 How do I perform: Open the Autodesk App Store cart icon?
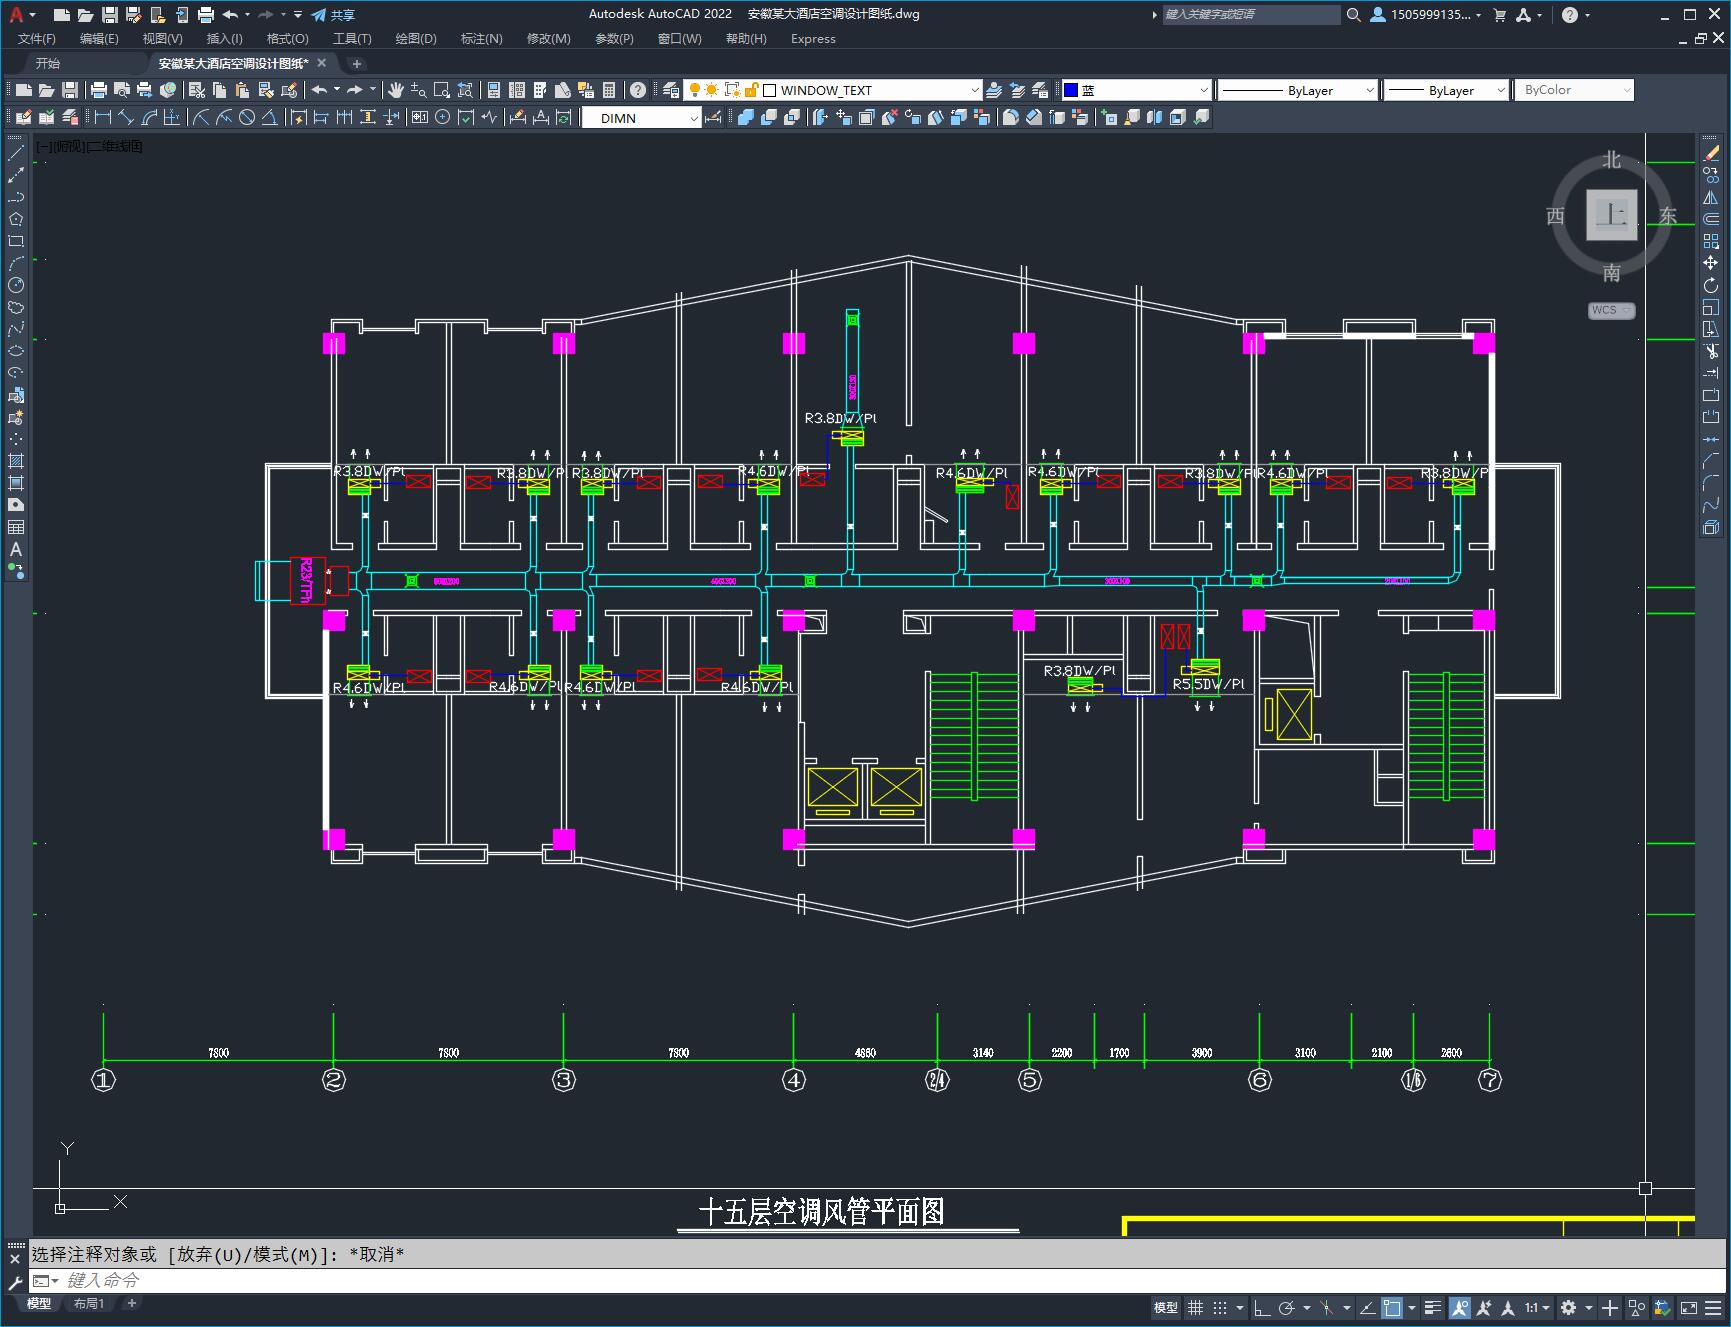point(1499,15)
